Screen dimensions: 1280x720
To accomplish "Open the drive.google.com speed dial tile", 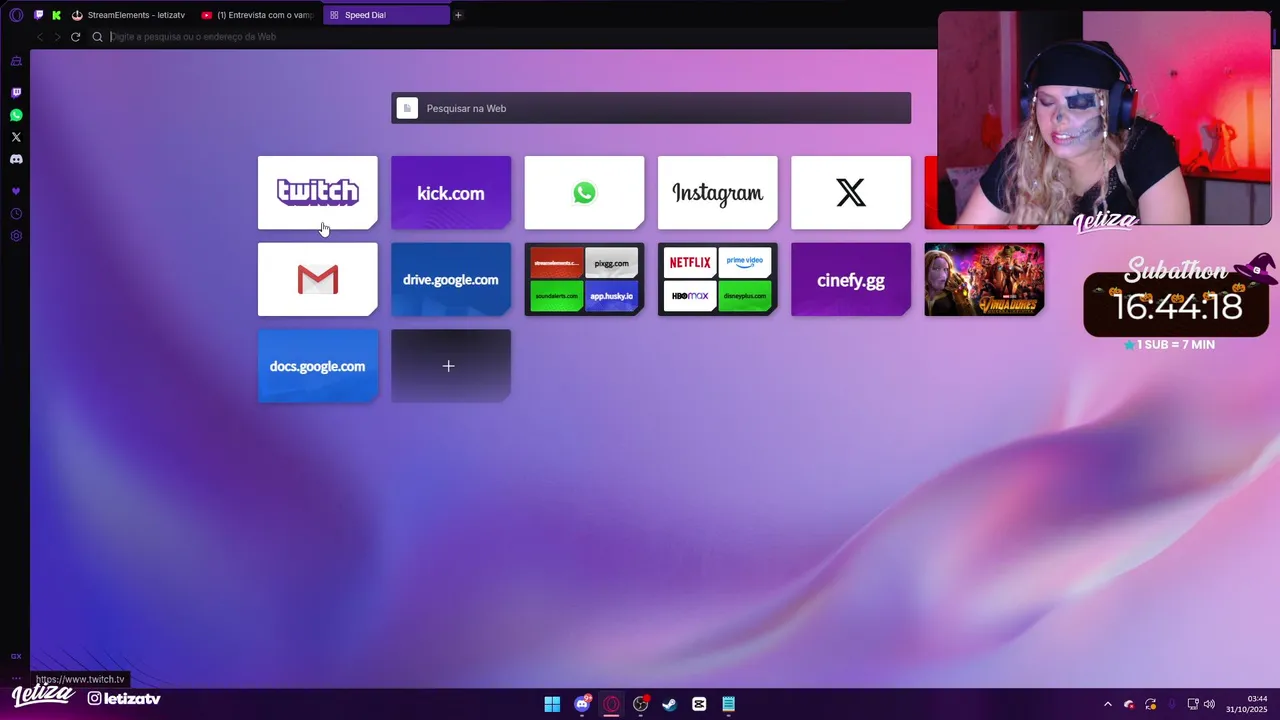I will (x=451, y=279).
